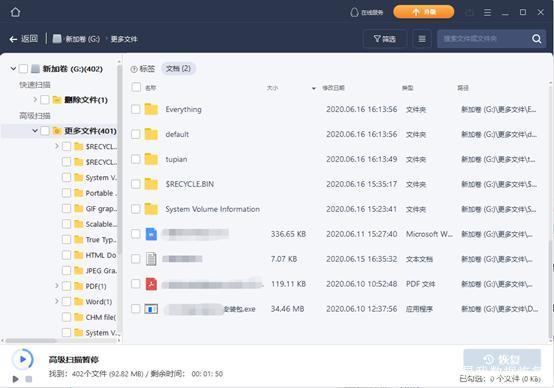The image size is (554, 388).
Task: Click the sort arrow beside modified date
Action: point(313,88)
